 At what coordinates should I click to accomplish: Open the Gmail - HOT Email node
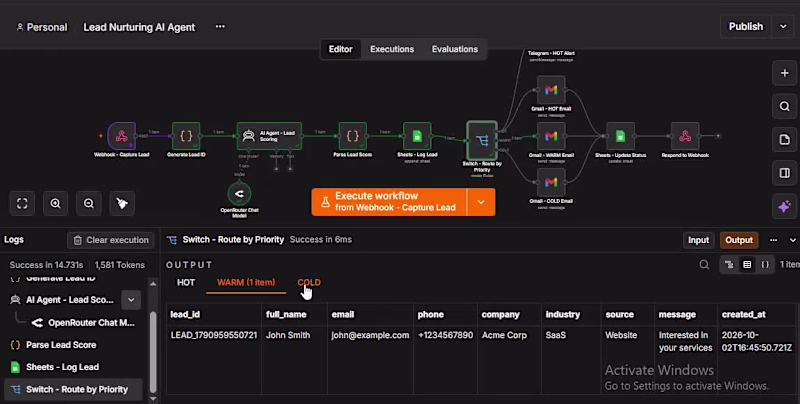click(551, 90)
